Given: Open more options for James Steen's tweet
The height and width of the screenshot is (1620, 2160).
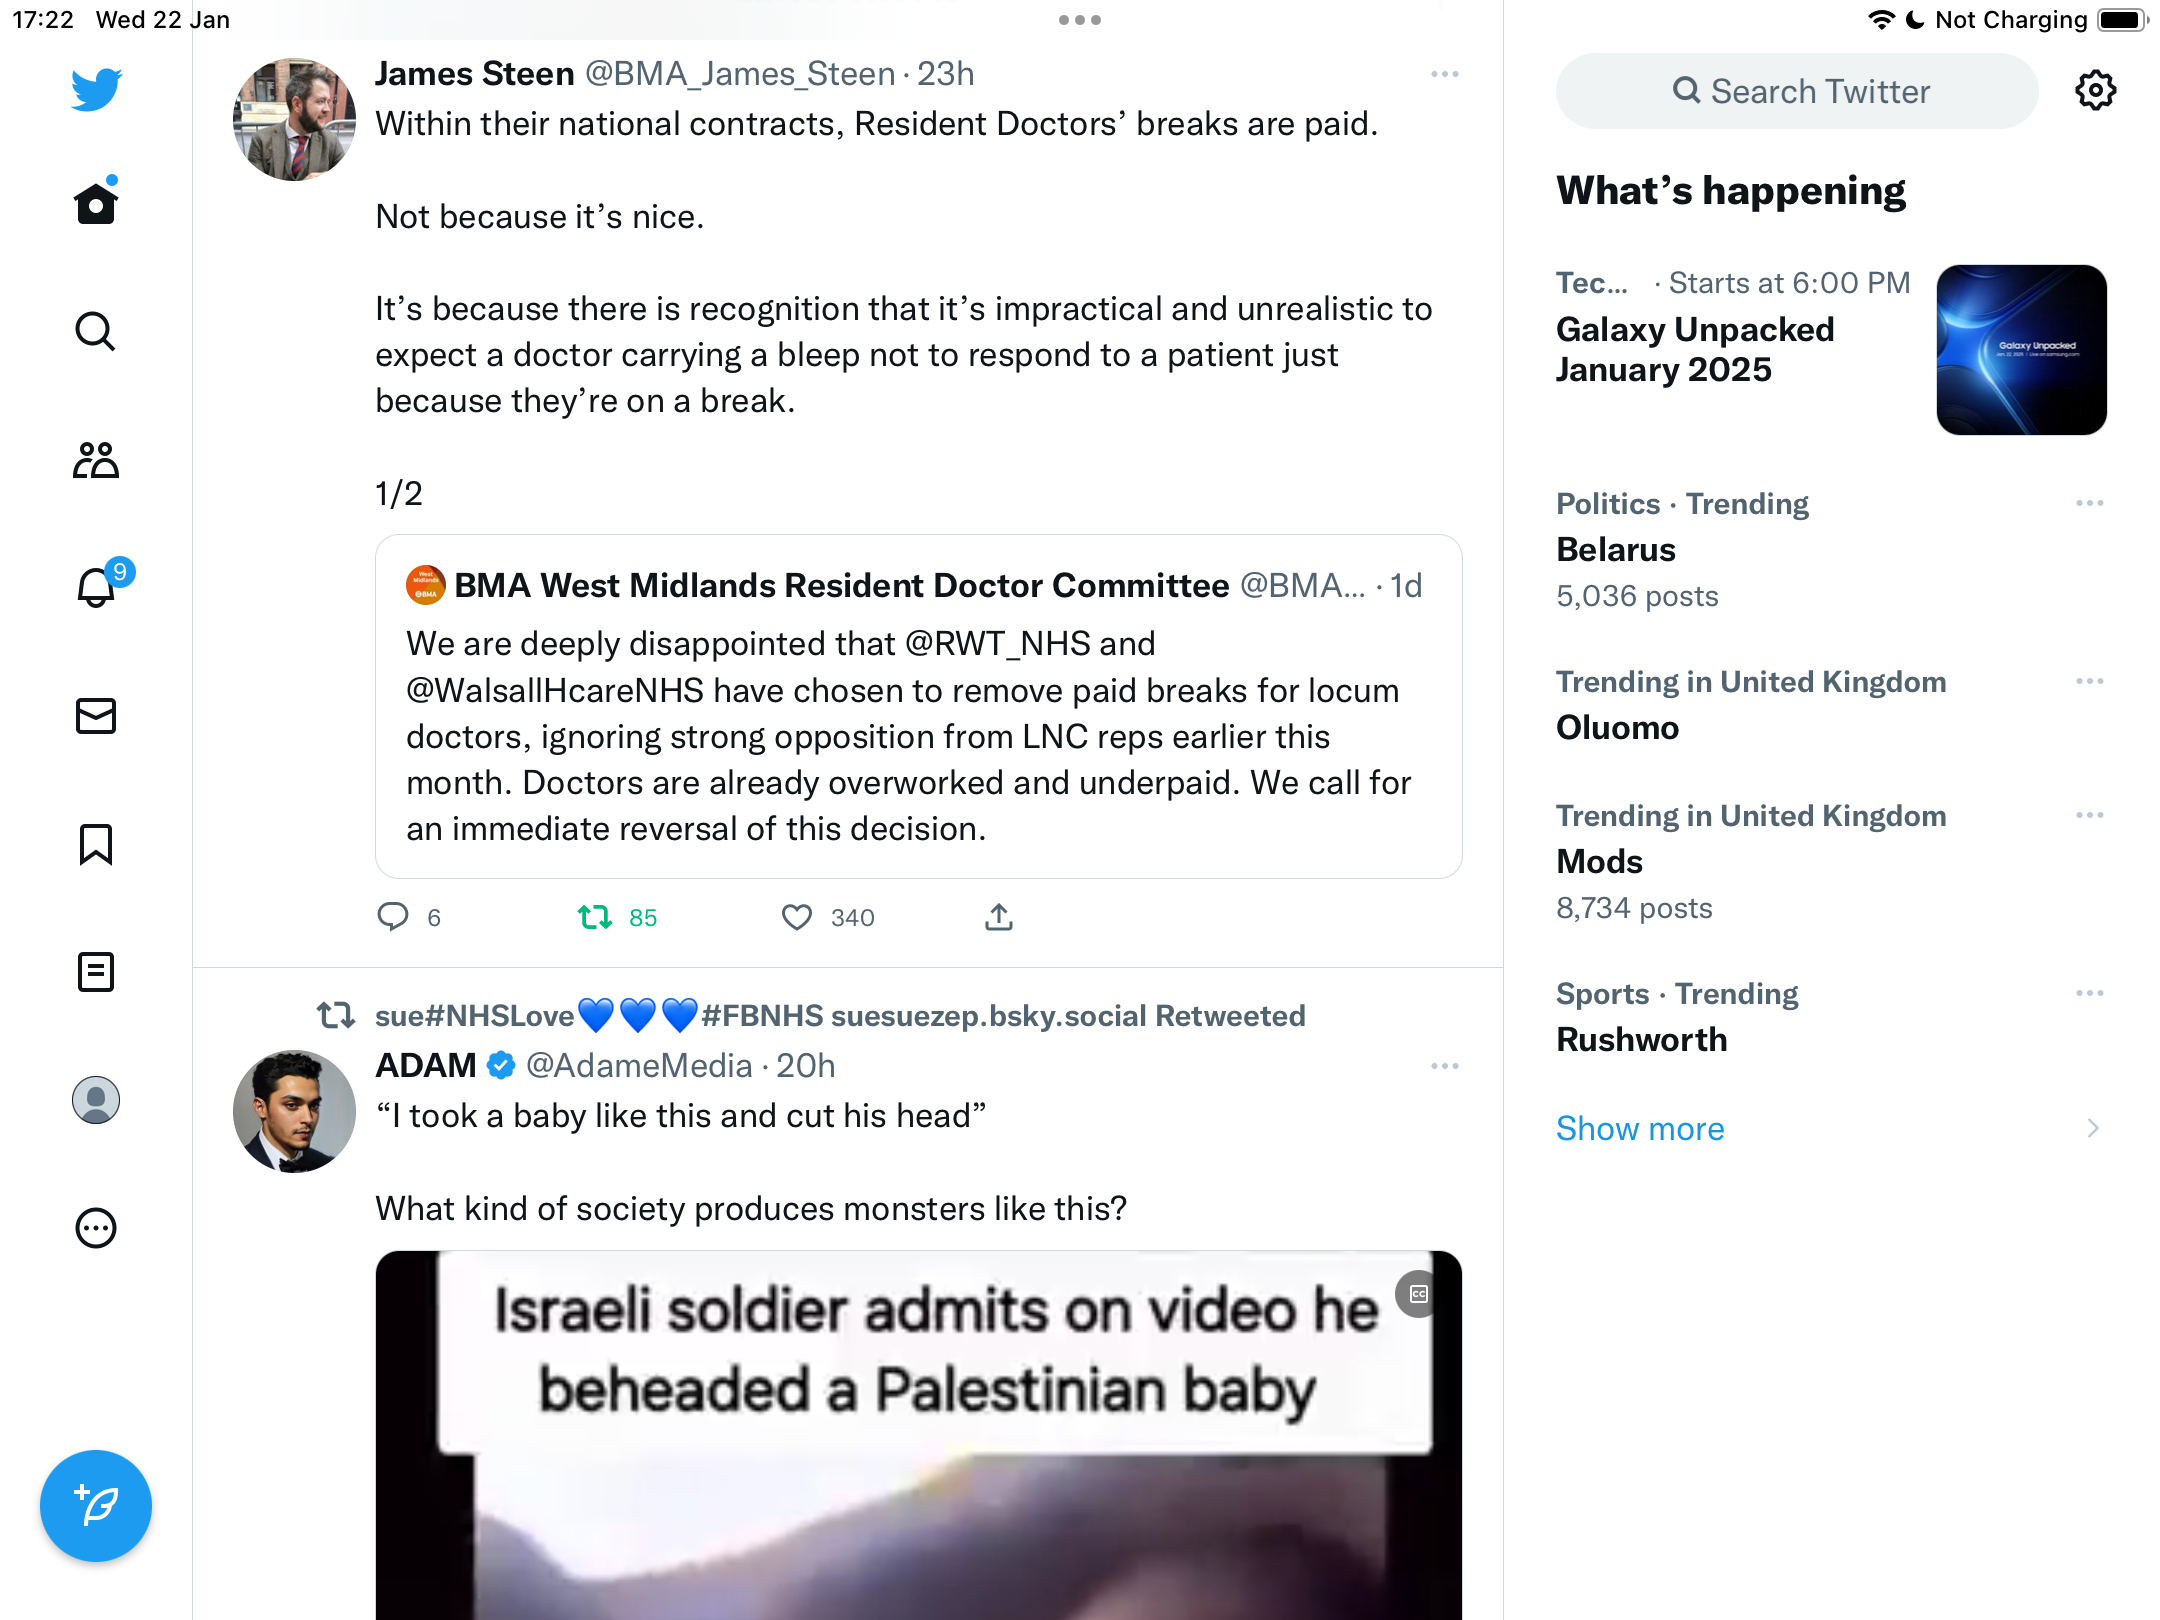Looking at the screenshot, I should pos(1445,74).
